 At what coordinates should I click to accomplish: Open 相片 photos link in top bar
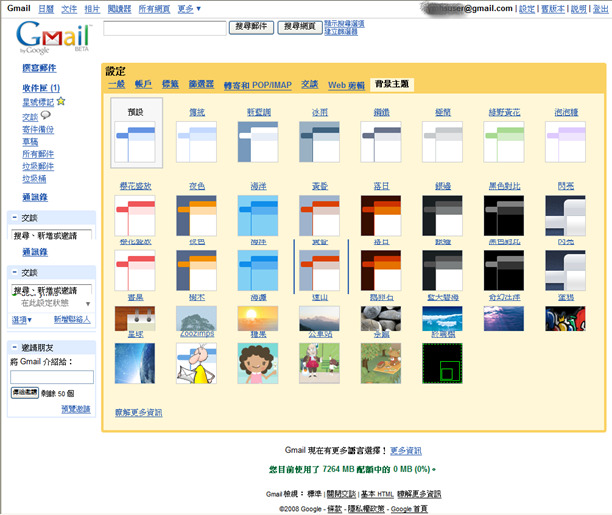(x=92, y=9)
